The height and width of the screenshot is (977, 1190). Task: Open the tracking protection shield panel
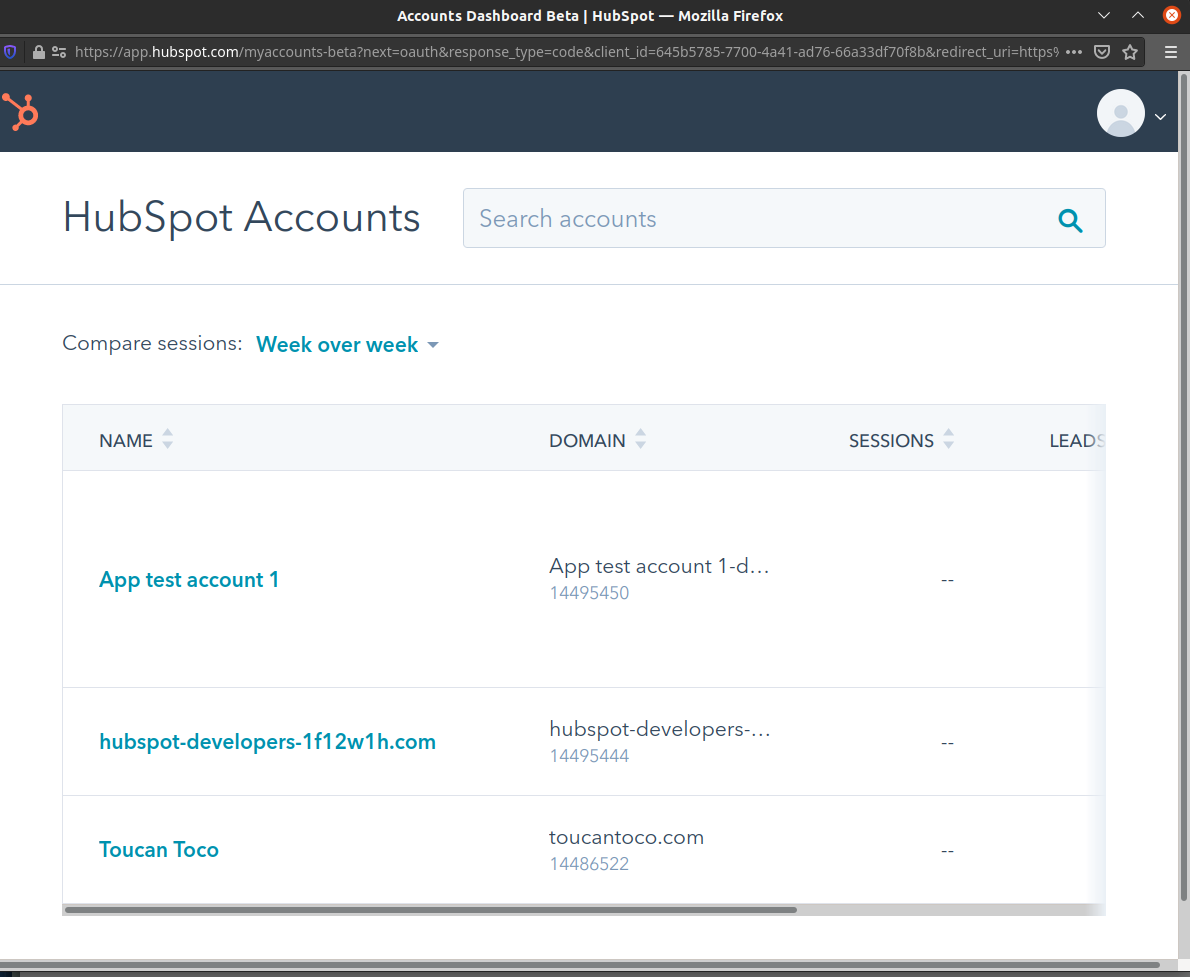(x=10, y=51)
